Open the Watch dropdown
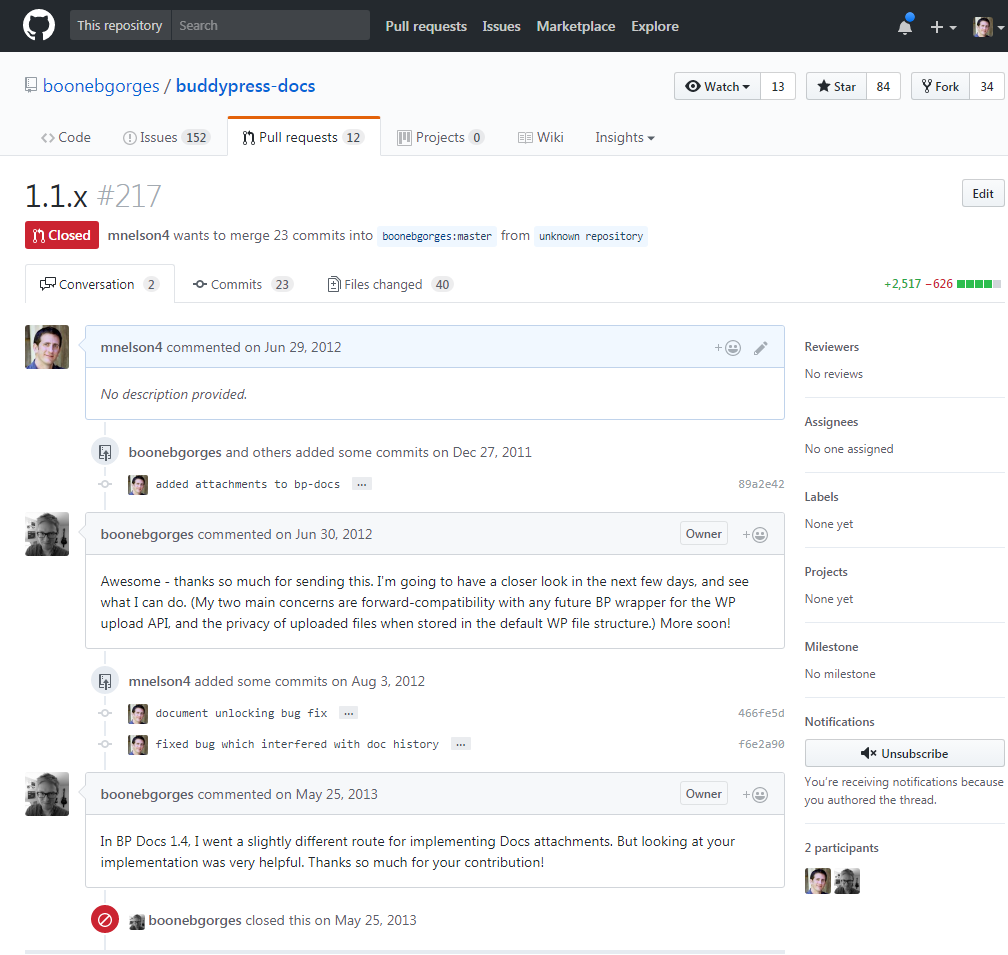 pyautogui.click(x=717, y=86)
